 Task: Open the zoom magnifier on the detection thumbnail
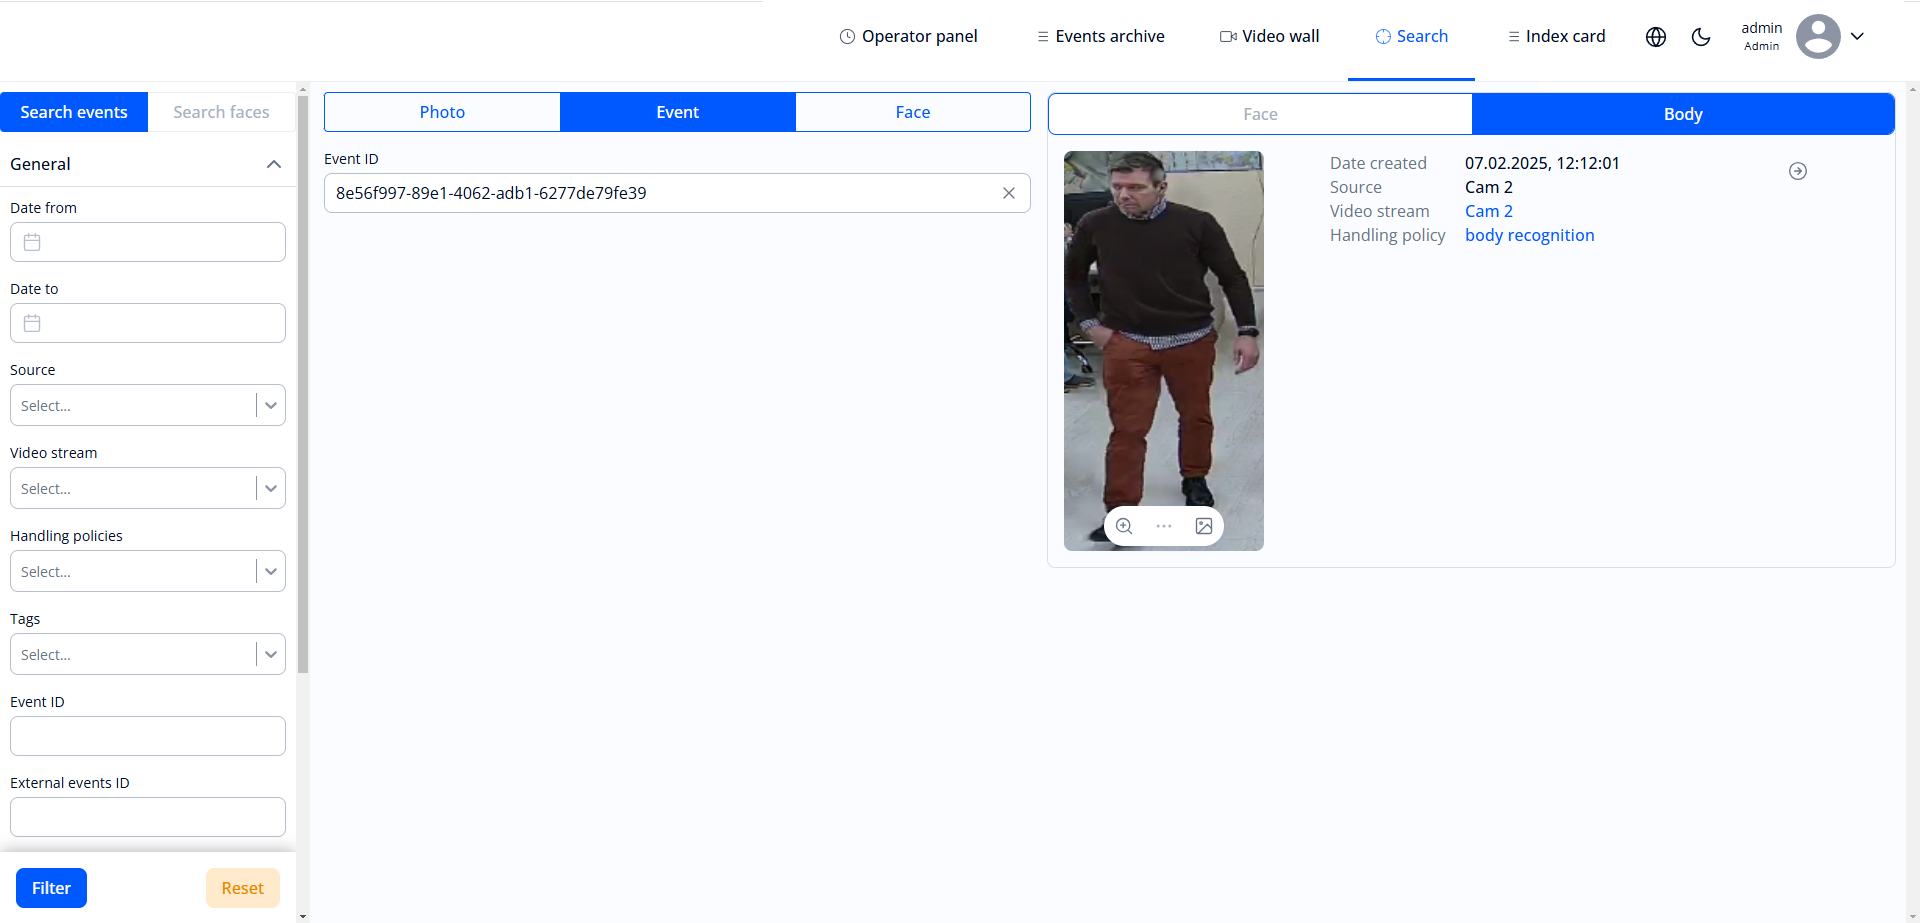[x=1123, y=525]
